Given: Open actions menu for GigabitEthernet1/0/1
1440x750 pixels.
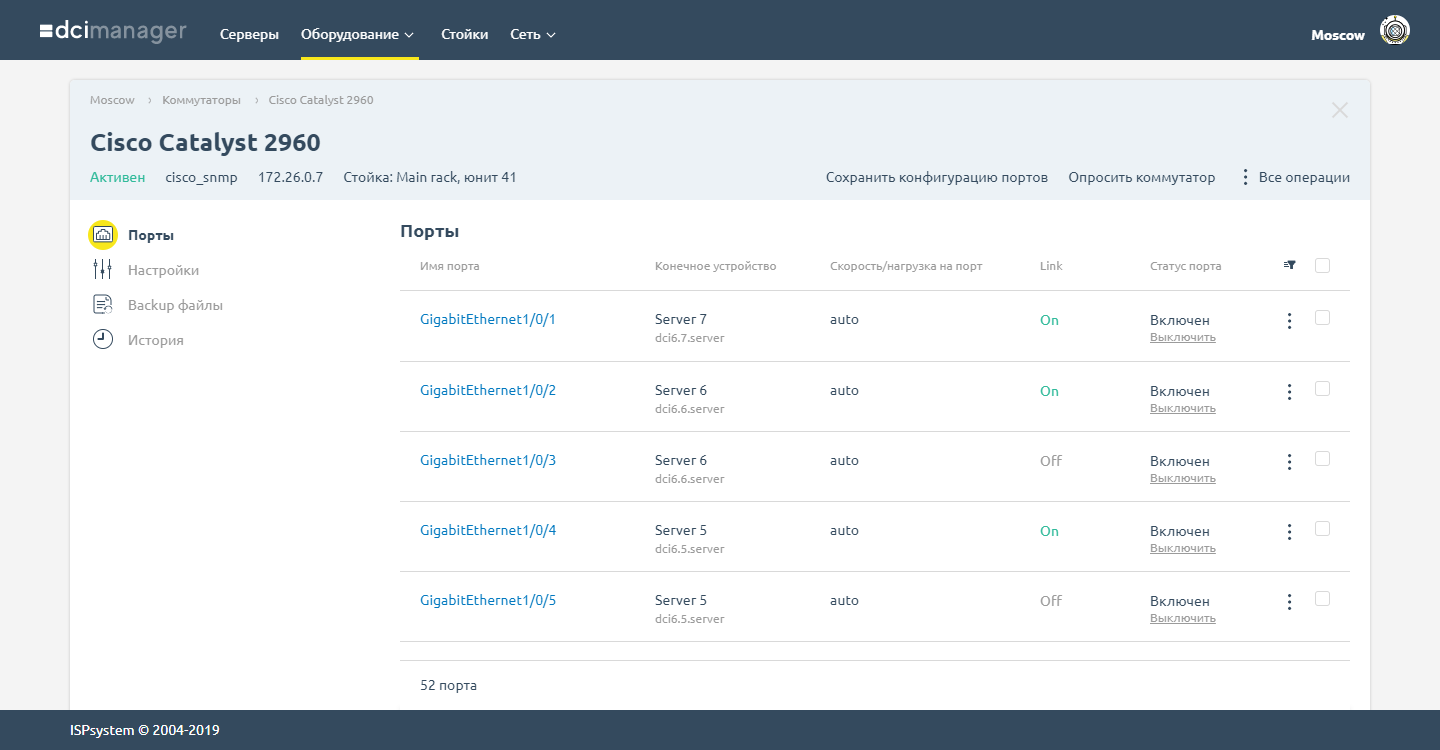Looking at the screenshot, I should [x=1289, y=321].
